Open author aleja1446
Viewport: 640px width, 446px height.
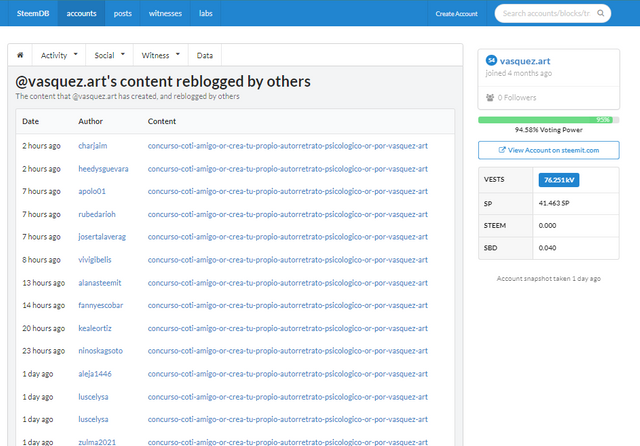click(x=95, y=373)
